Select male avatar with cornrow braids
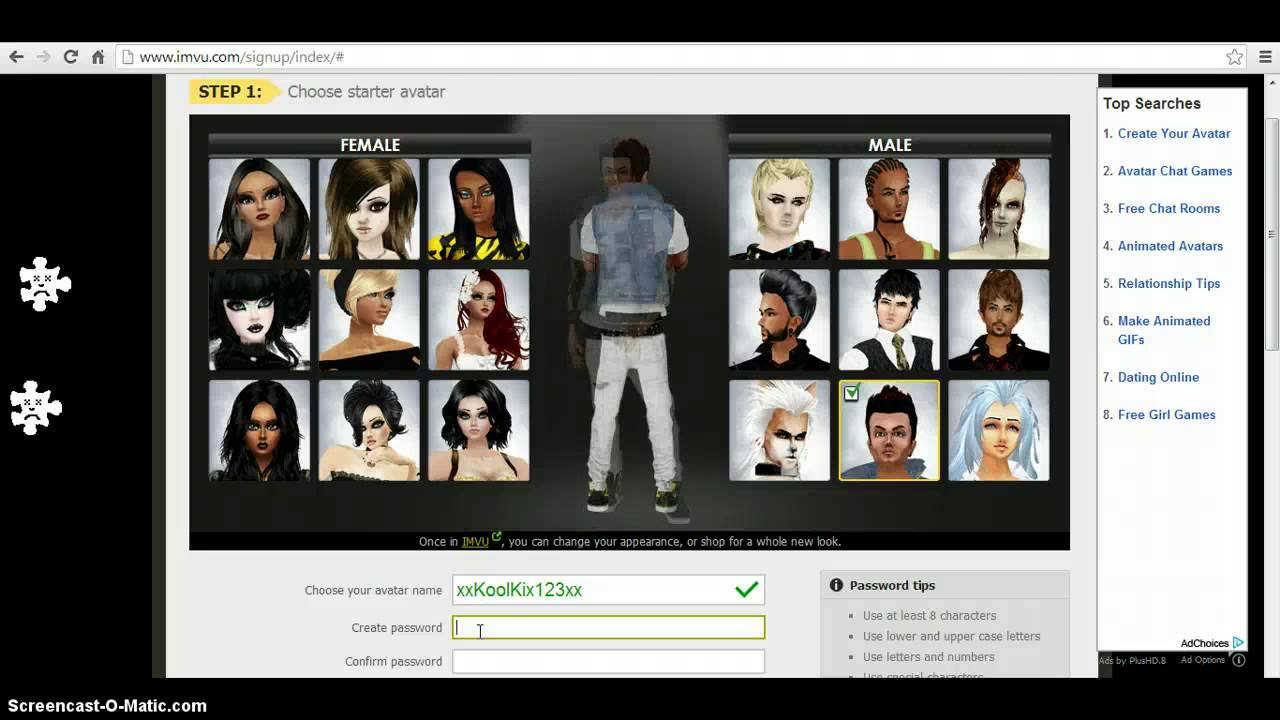The image size is (1280, 720). coord(889,209)
